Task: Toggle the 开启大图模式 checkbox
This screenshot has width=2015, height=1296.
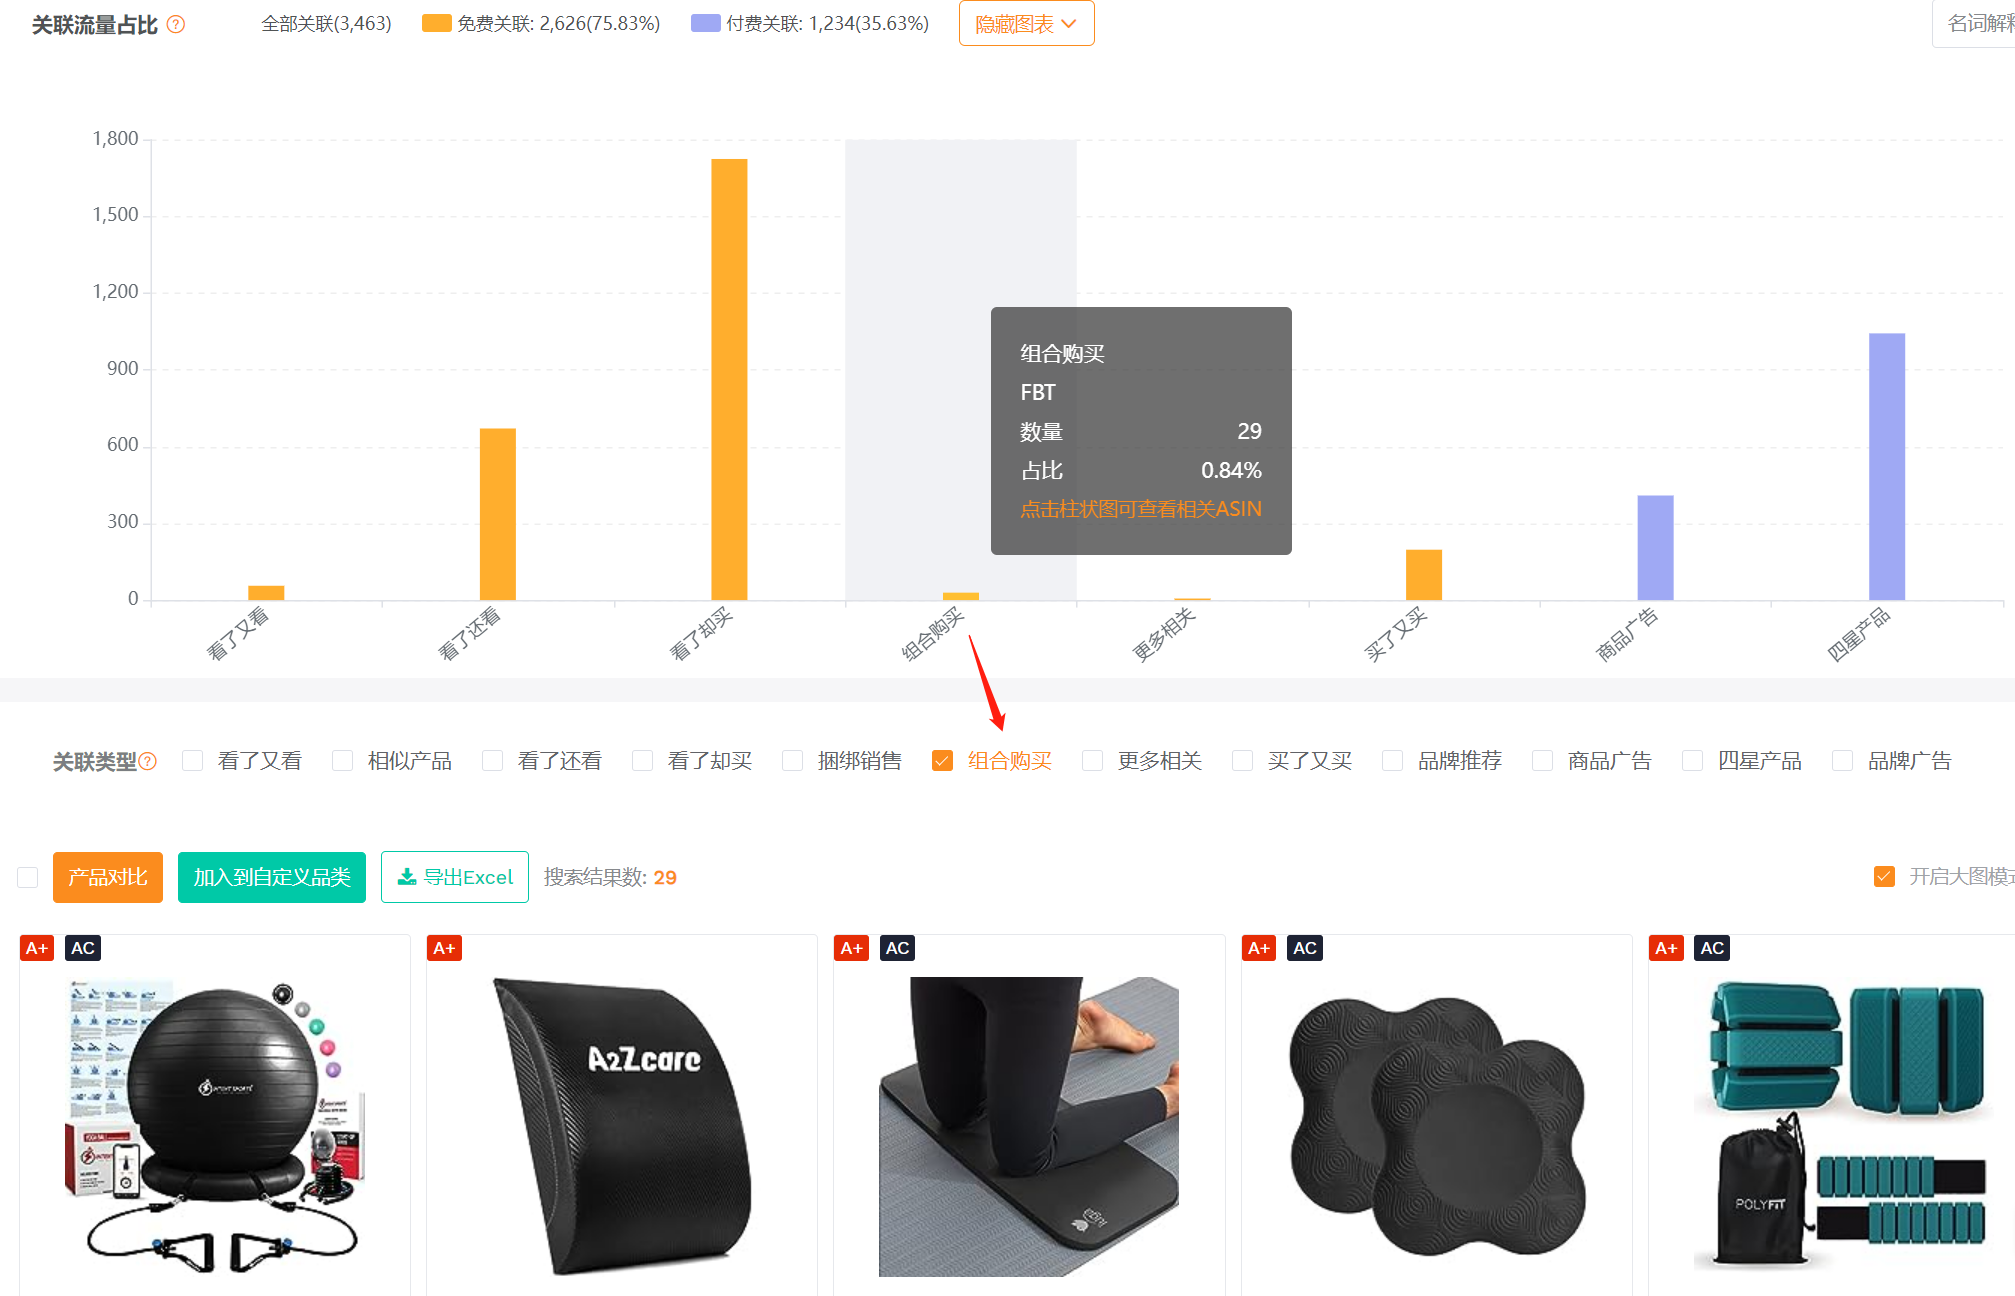Action: (1884, 877)
